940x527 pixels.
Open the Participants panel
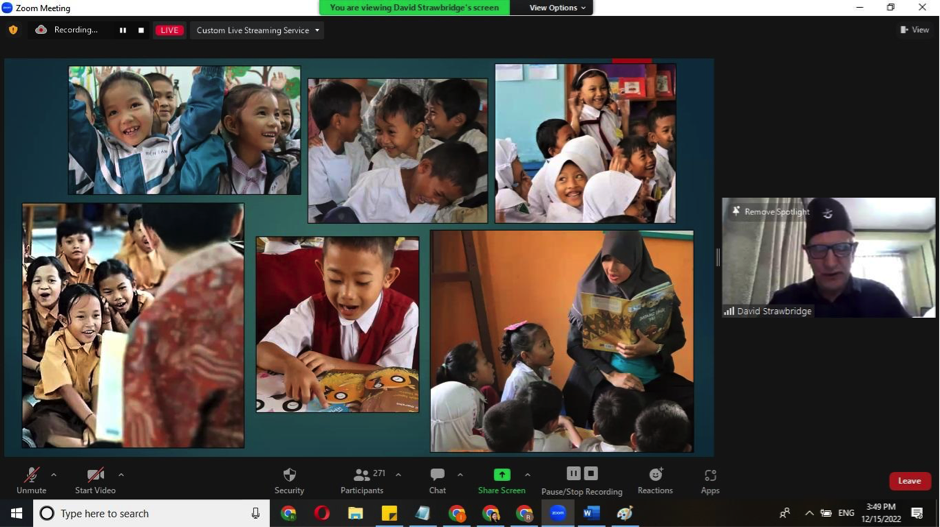click(x=361, y=481)
